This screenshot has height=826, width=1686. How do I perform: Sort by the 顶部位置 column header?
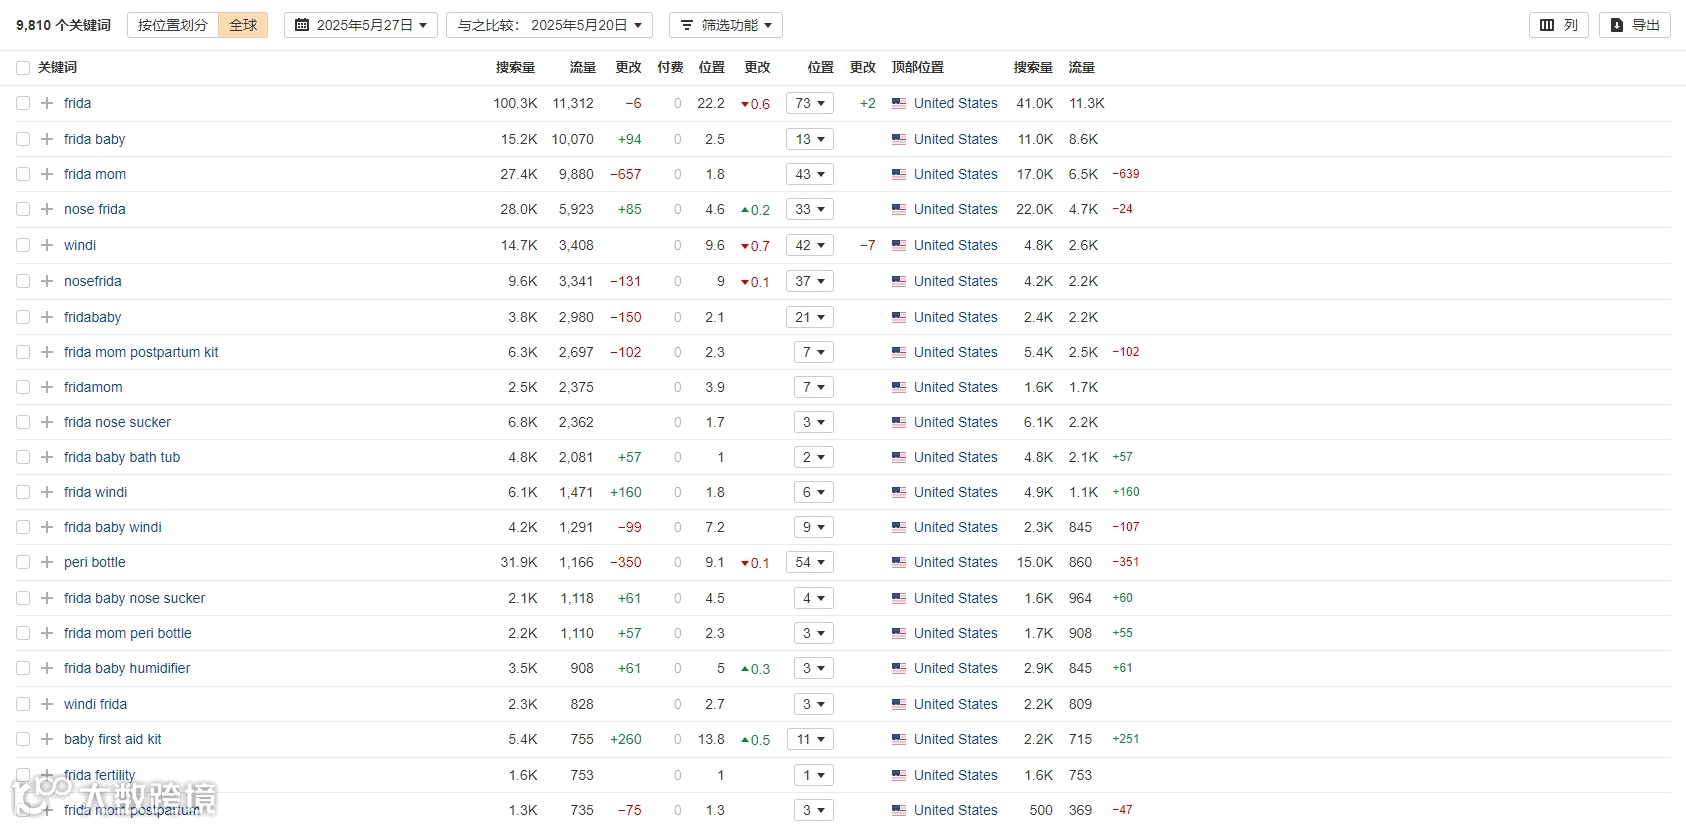[917, 68]
